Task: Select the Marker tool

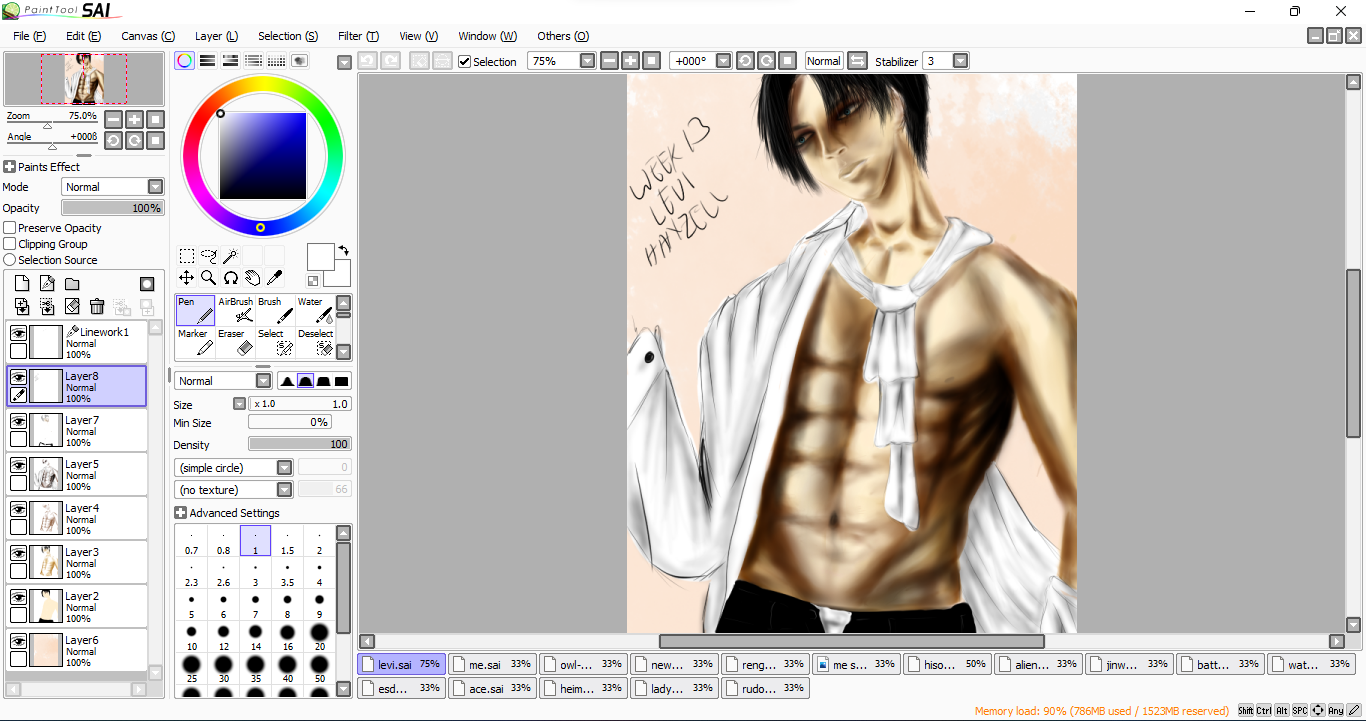Action: coord(195,343)
